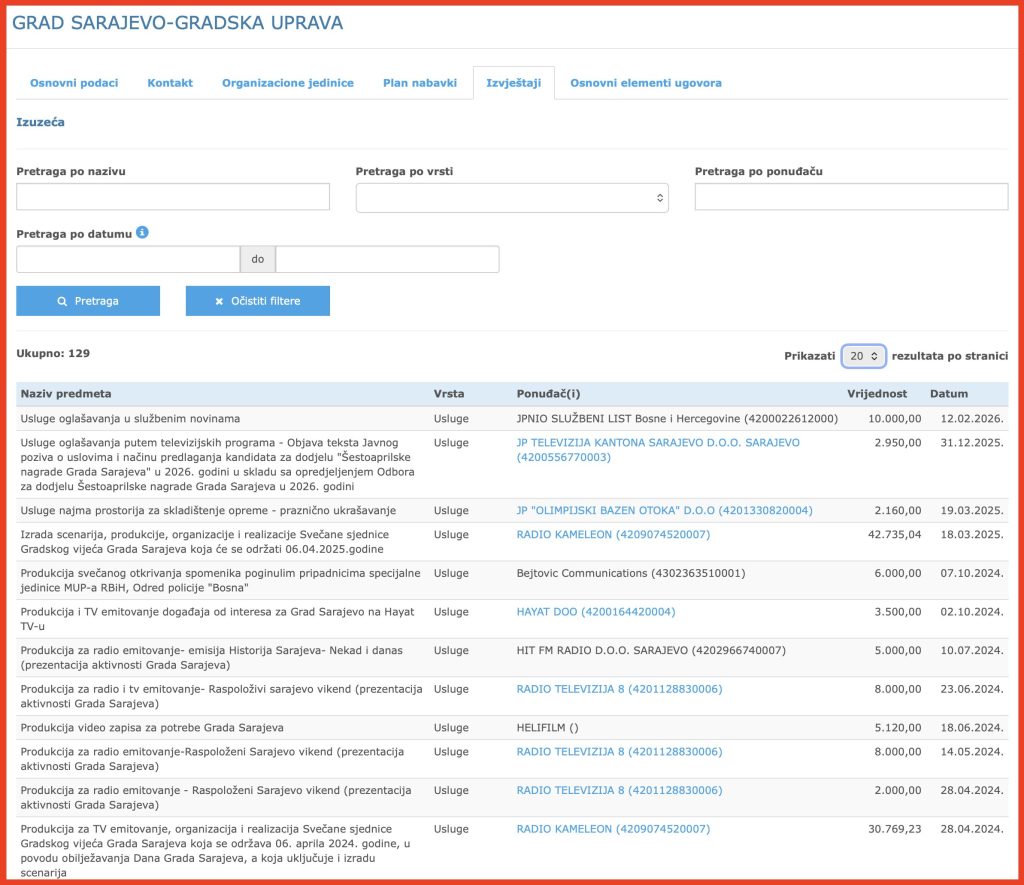Click the X icon in Očistiti filtere
1024x885 pixels.
pyautogui.click(x=219, y=301)
